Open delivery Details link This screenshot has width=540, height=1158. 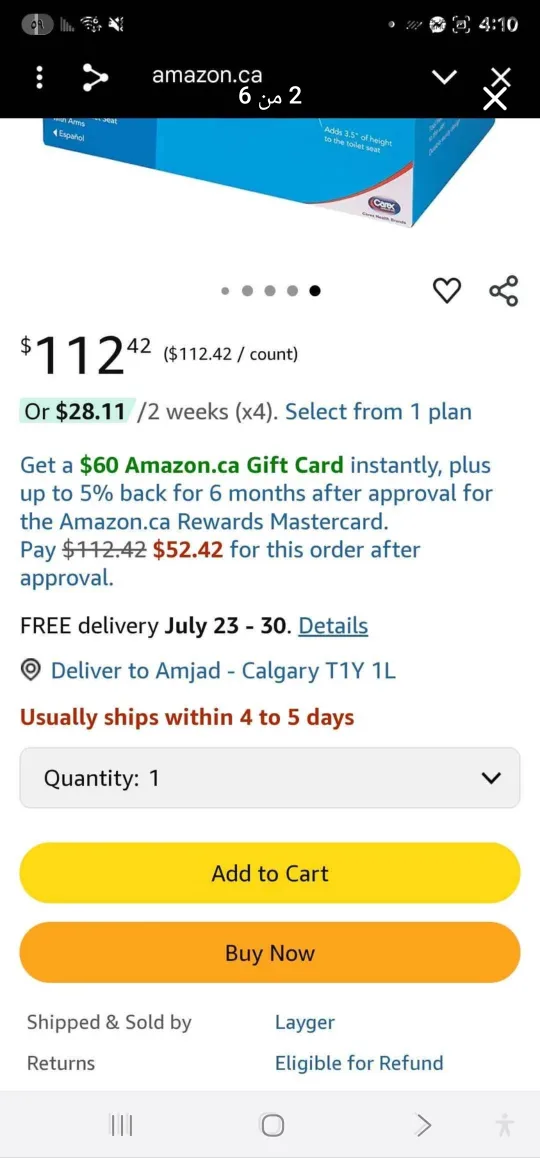(x=332, y=626)
